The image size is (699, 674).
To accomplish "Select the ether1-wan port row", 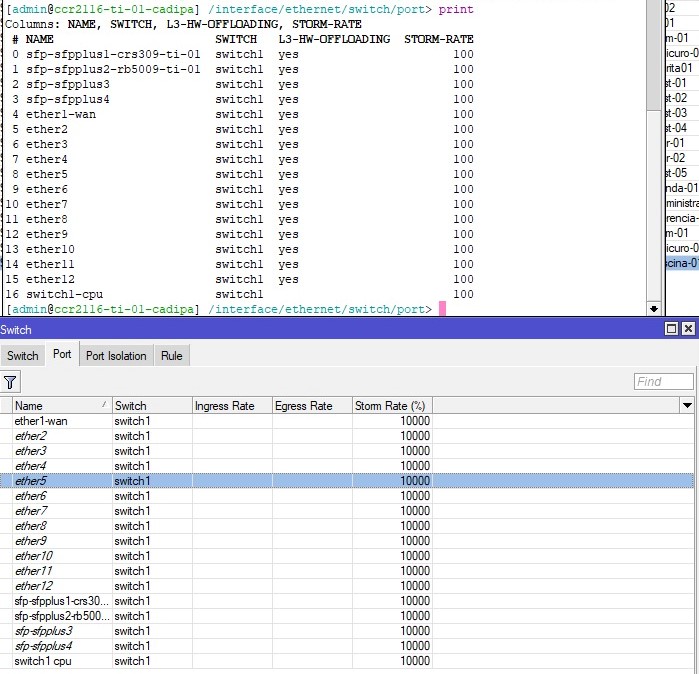I will coord(347,421).
